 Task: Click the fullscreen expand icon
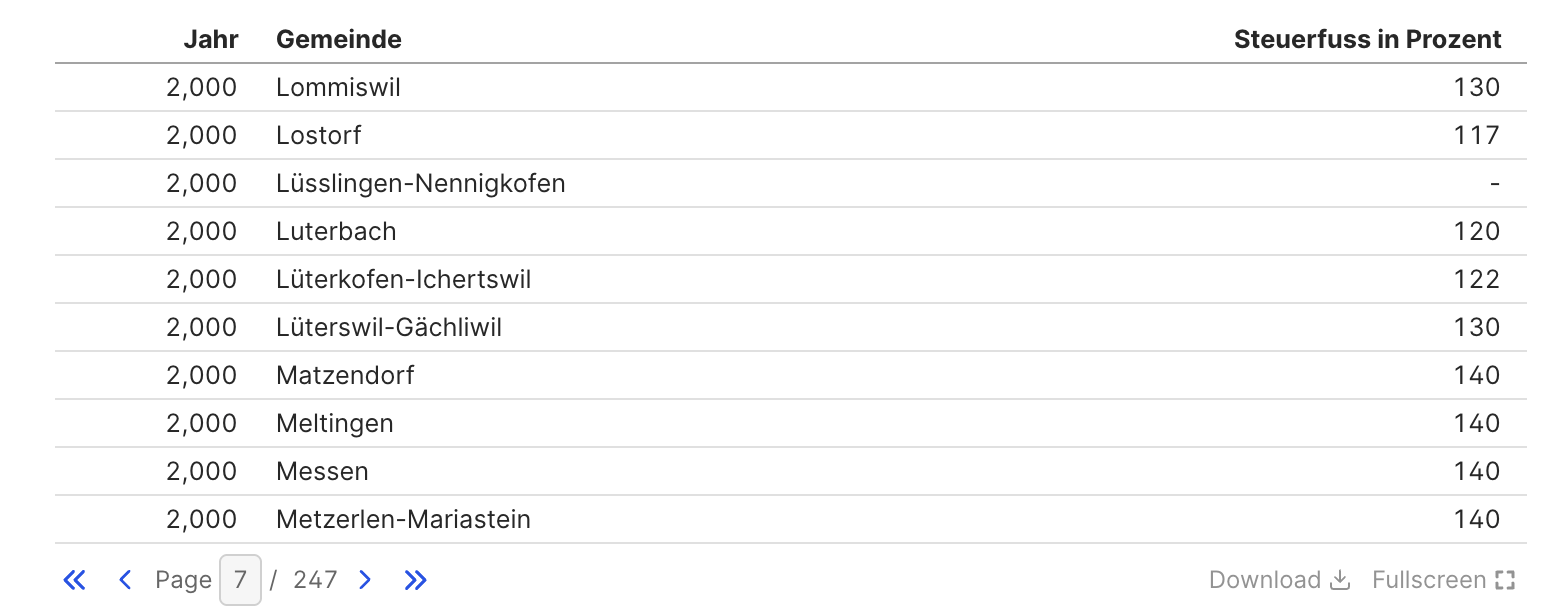point(1506,580)
